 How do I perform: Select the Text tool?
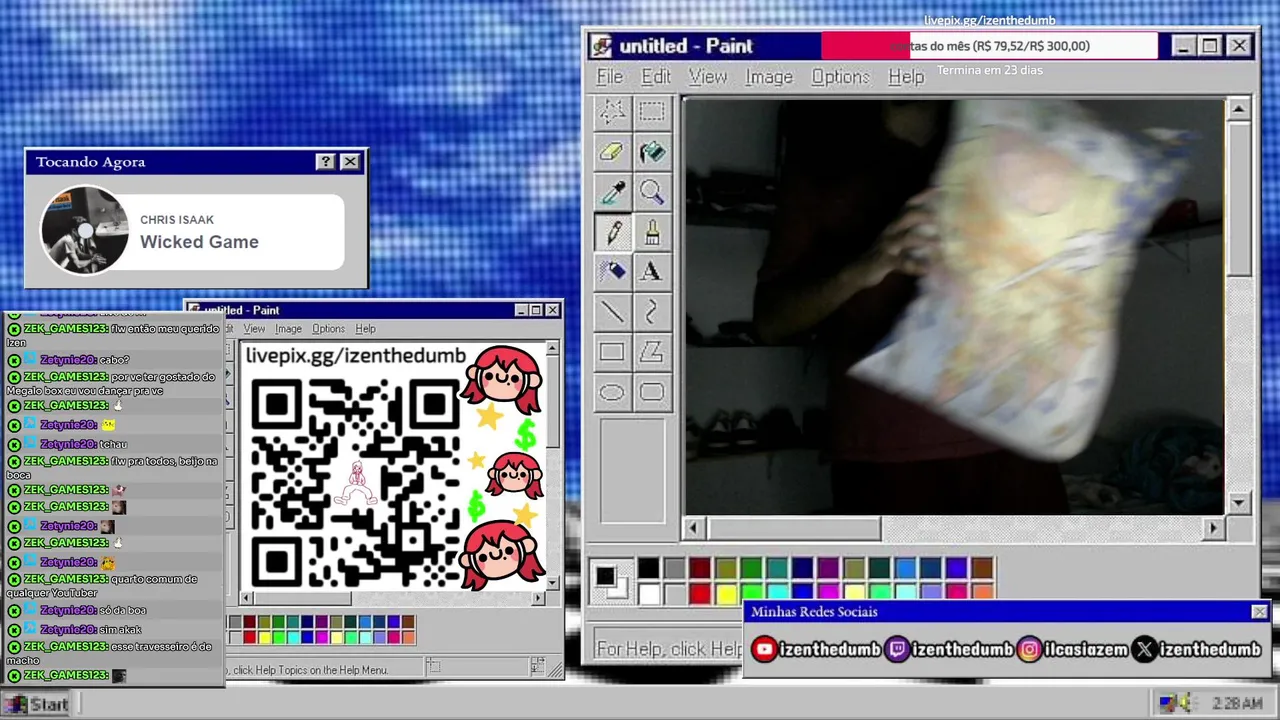[x=652, y=272]
